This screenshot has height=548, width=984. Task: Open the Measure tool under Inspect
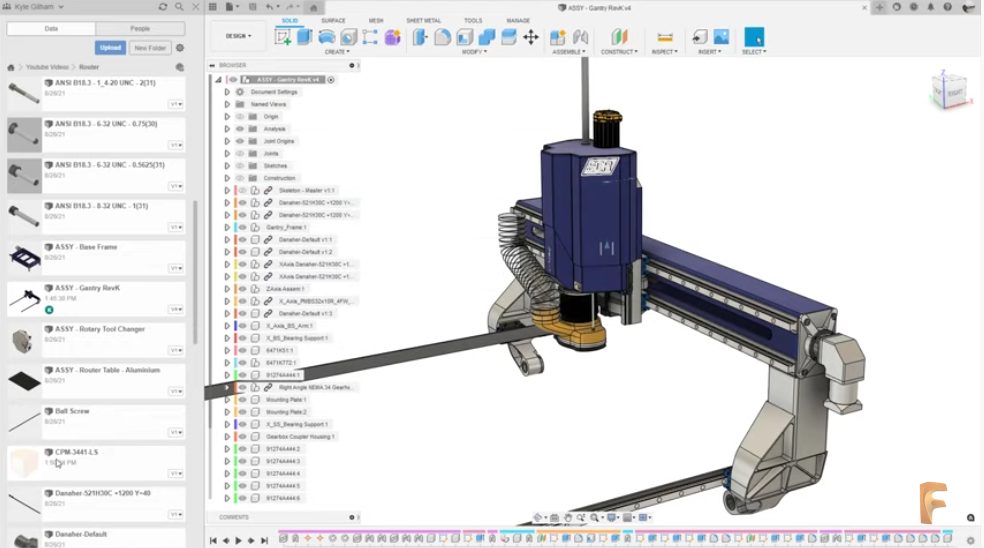pyautogui.click(x=664, y=37)
